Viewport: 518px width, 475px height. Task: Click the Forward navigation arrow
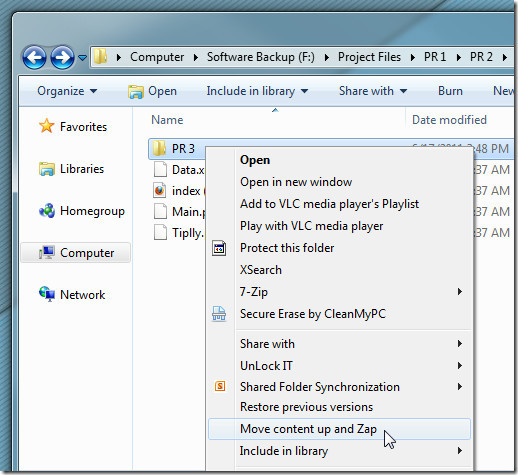point(62,57)
